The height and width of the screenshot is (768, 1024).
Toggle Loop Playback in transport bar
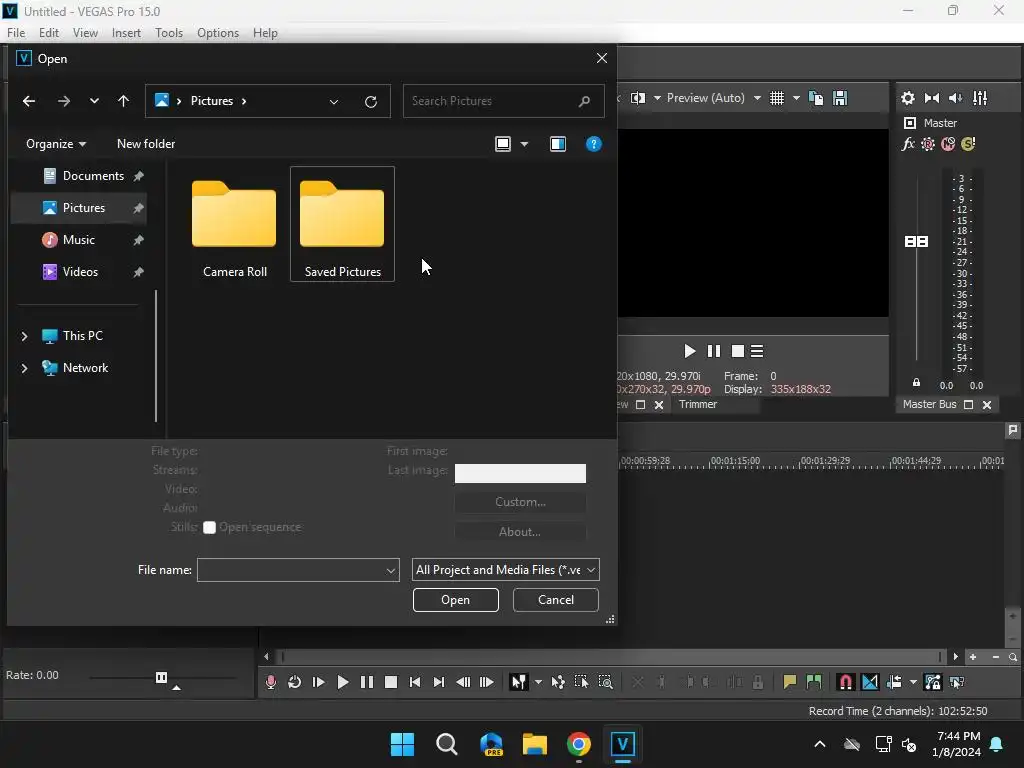[x=295, y=682]
